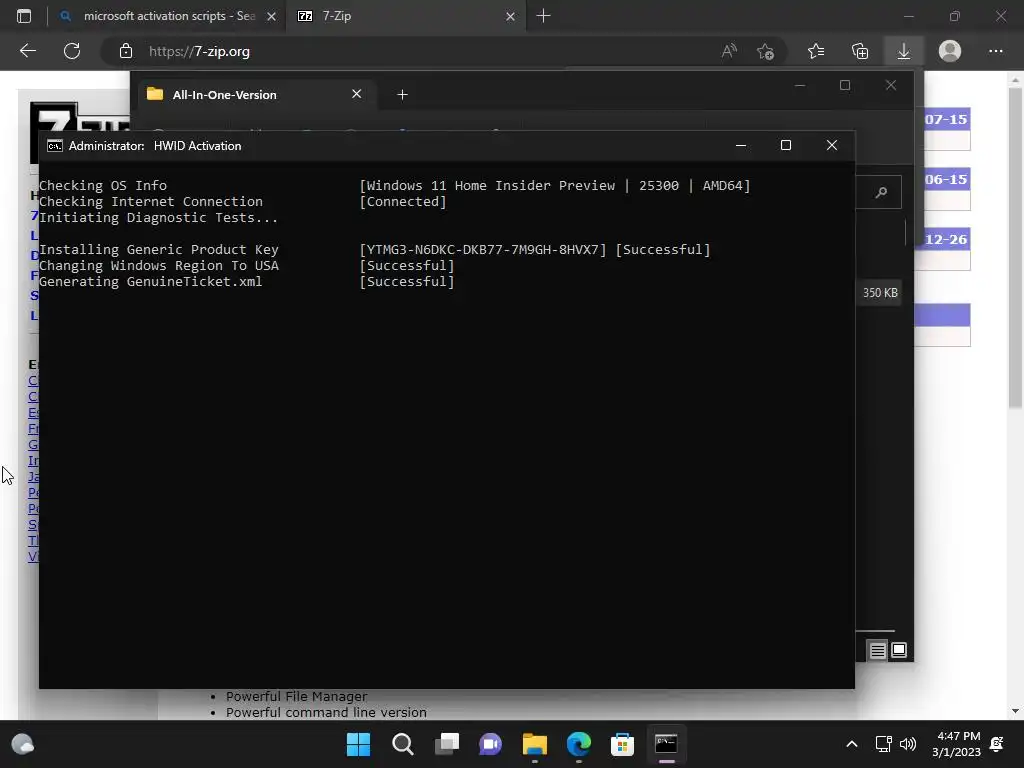Open the clock showing 4:47 PM
The image size is (1024, 768).
(957, 744)
